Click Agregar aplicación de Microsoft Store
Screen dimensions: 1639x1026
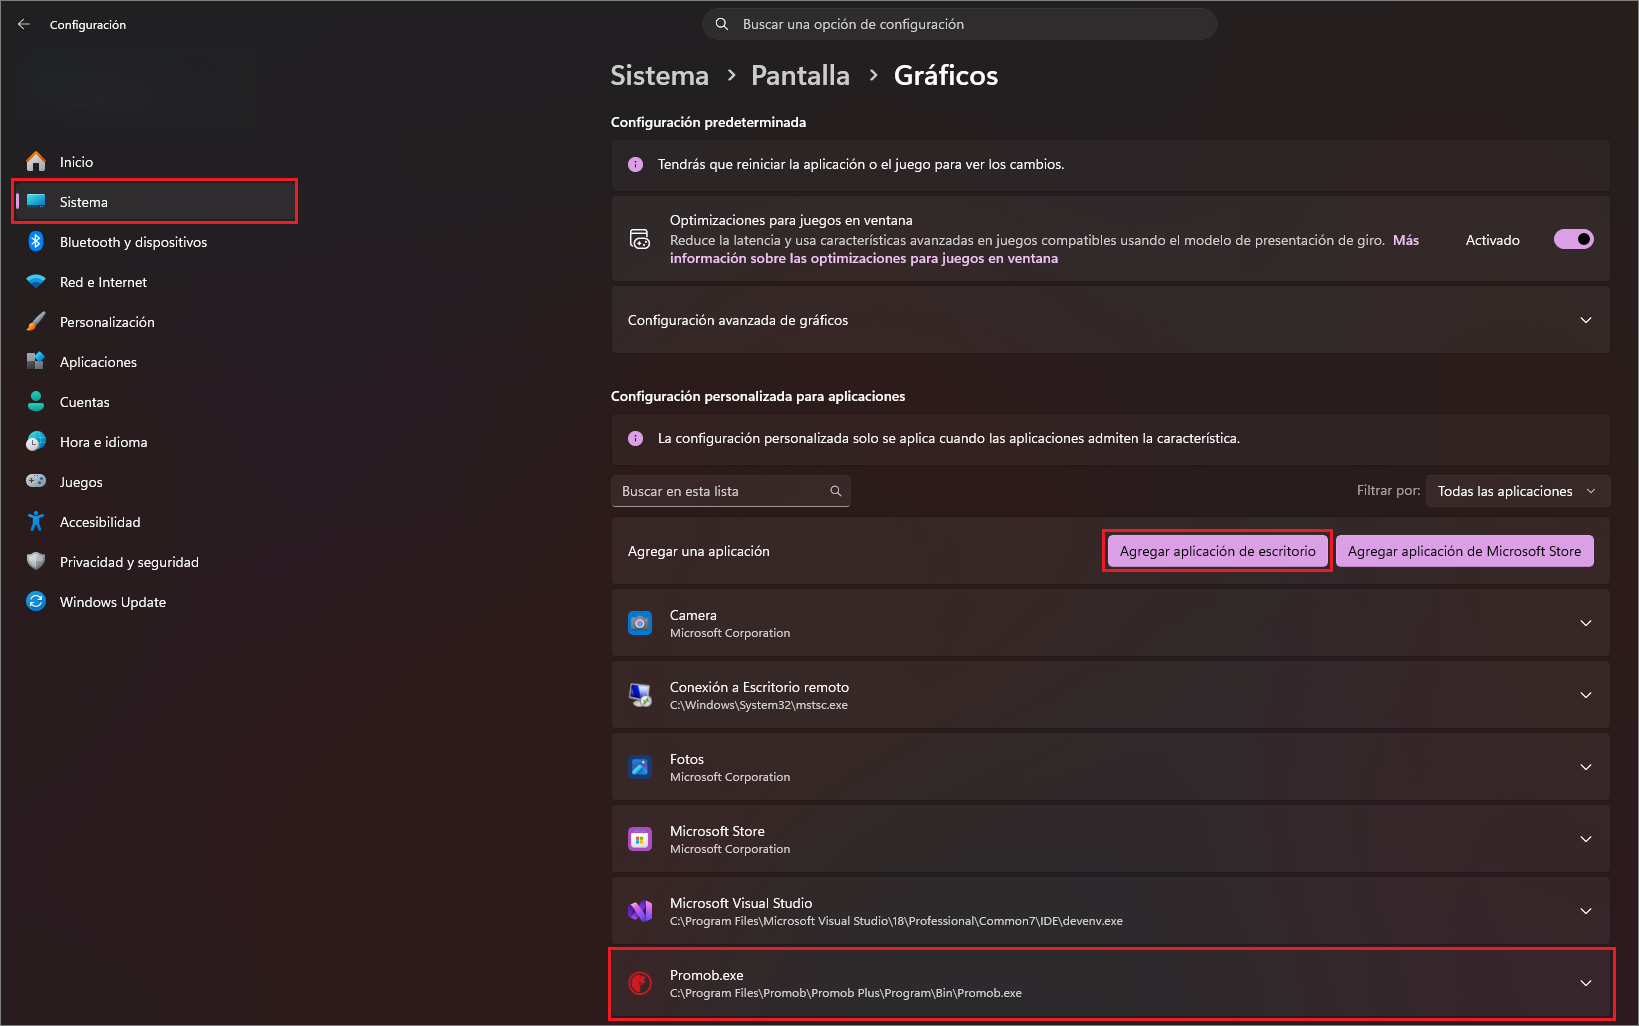click(1464, 551)
